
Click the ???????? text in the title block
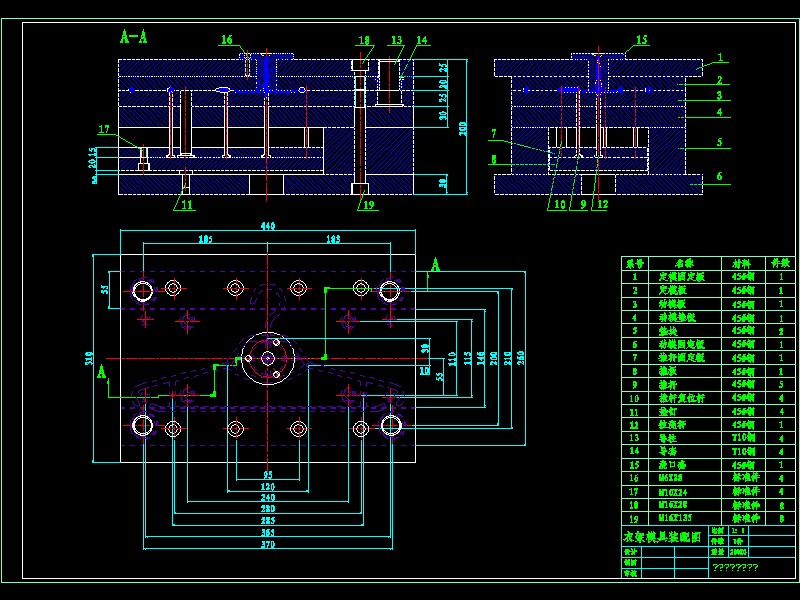[735, 567]
